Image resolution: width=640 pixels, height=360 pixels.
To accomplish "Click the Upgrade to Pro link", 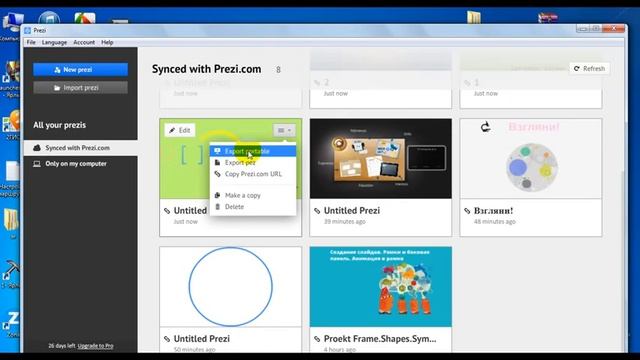I will (x=96, y=346).
